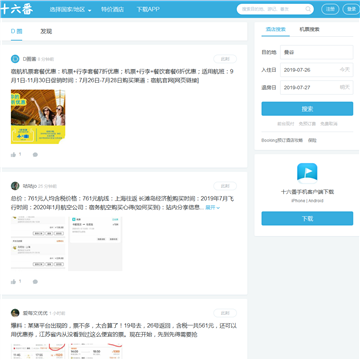Open the 退房日 date field 2019-07-27

pos(317,87)
